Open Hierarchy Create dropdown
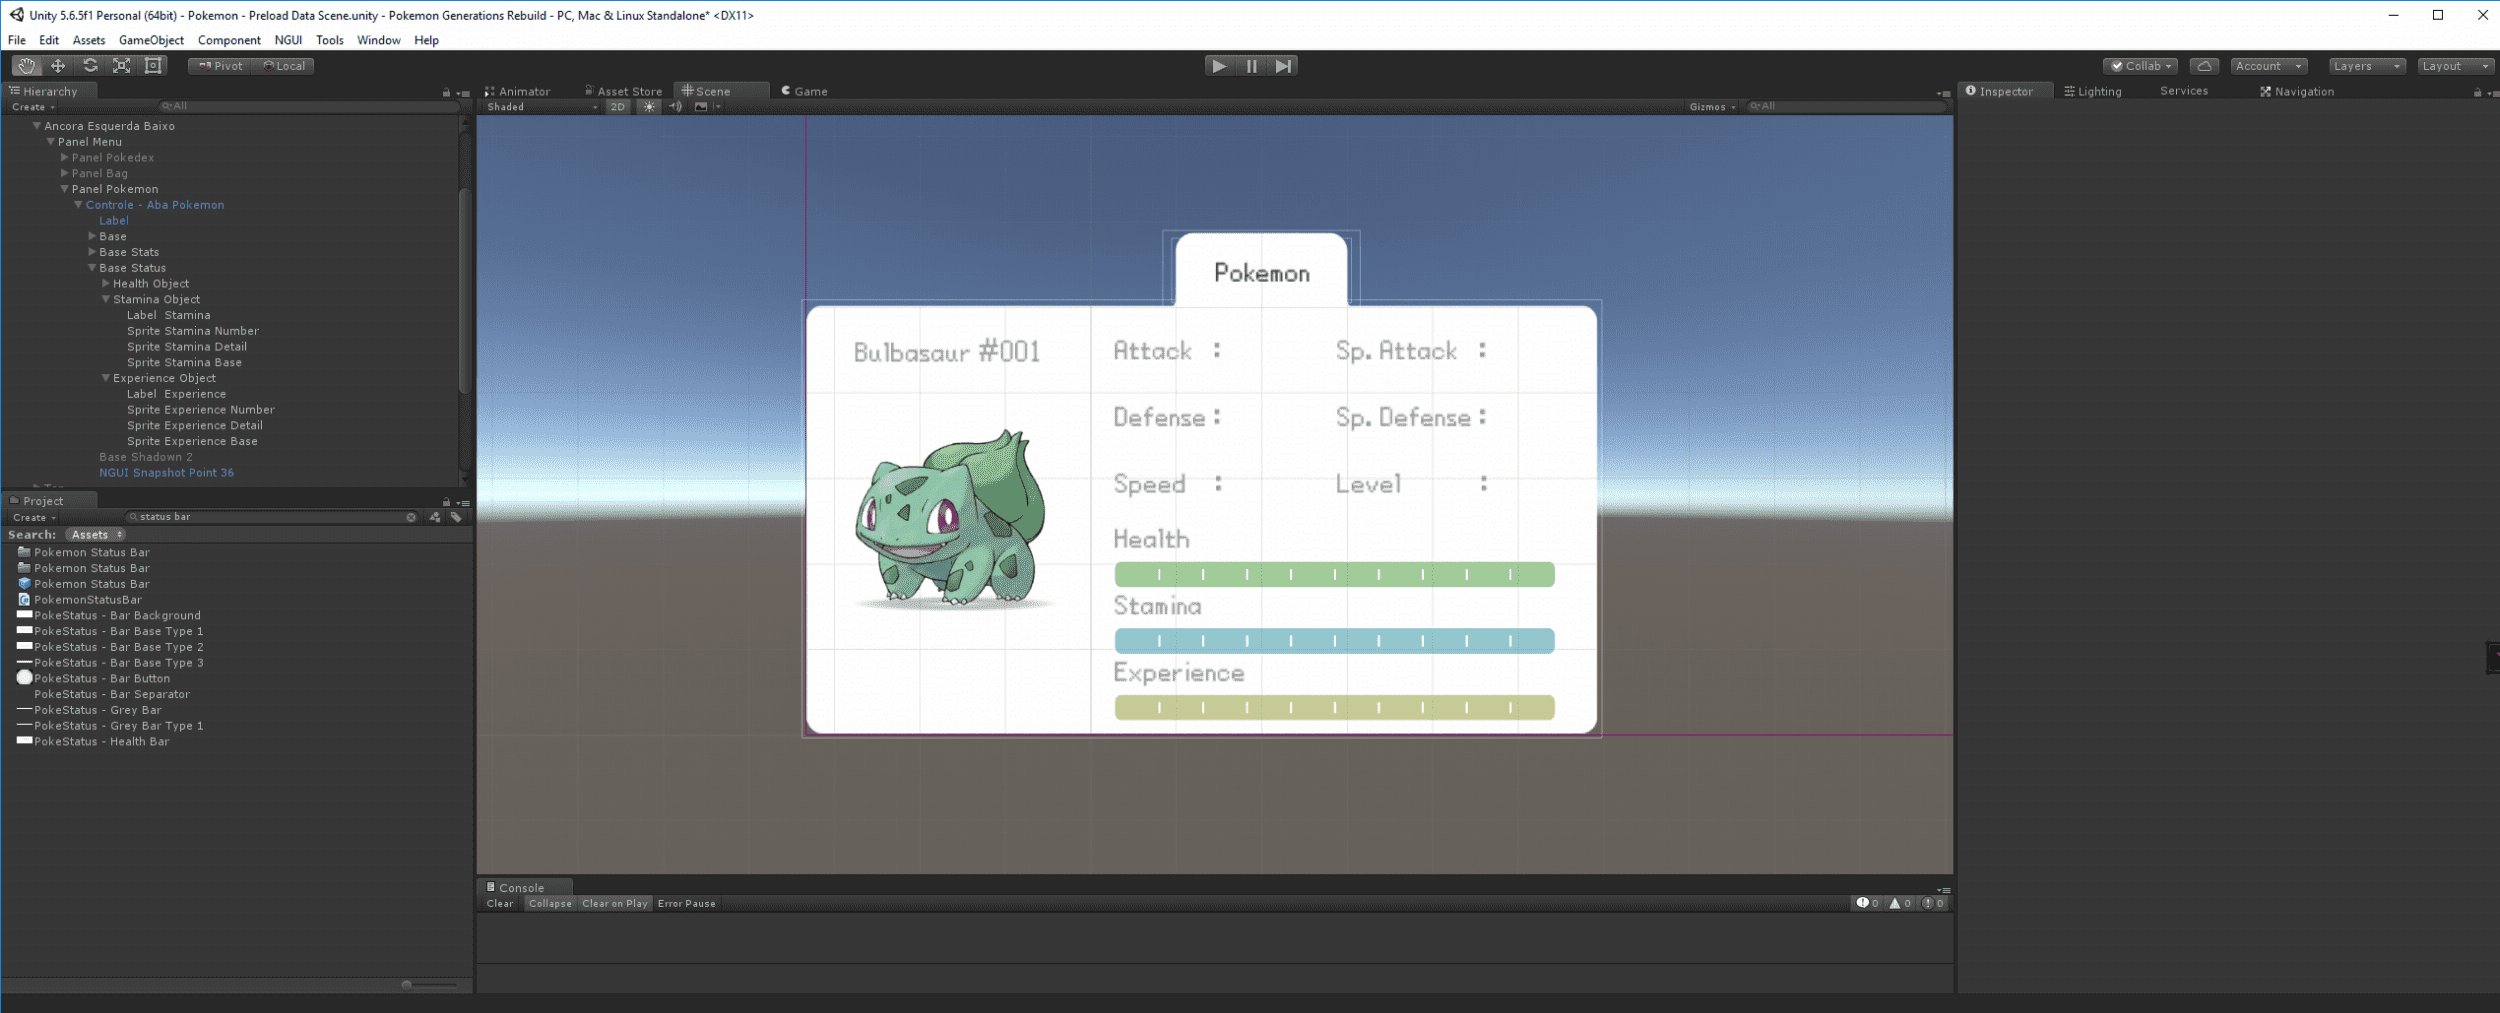The height and width of the screenshot is (1013, 2500). pyautogui.click(x=33, y=107)
